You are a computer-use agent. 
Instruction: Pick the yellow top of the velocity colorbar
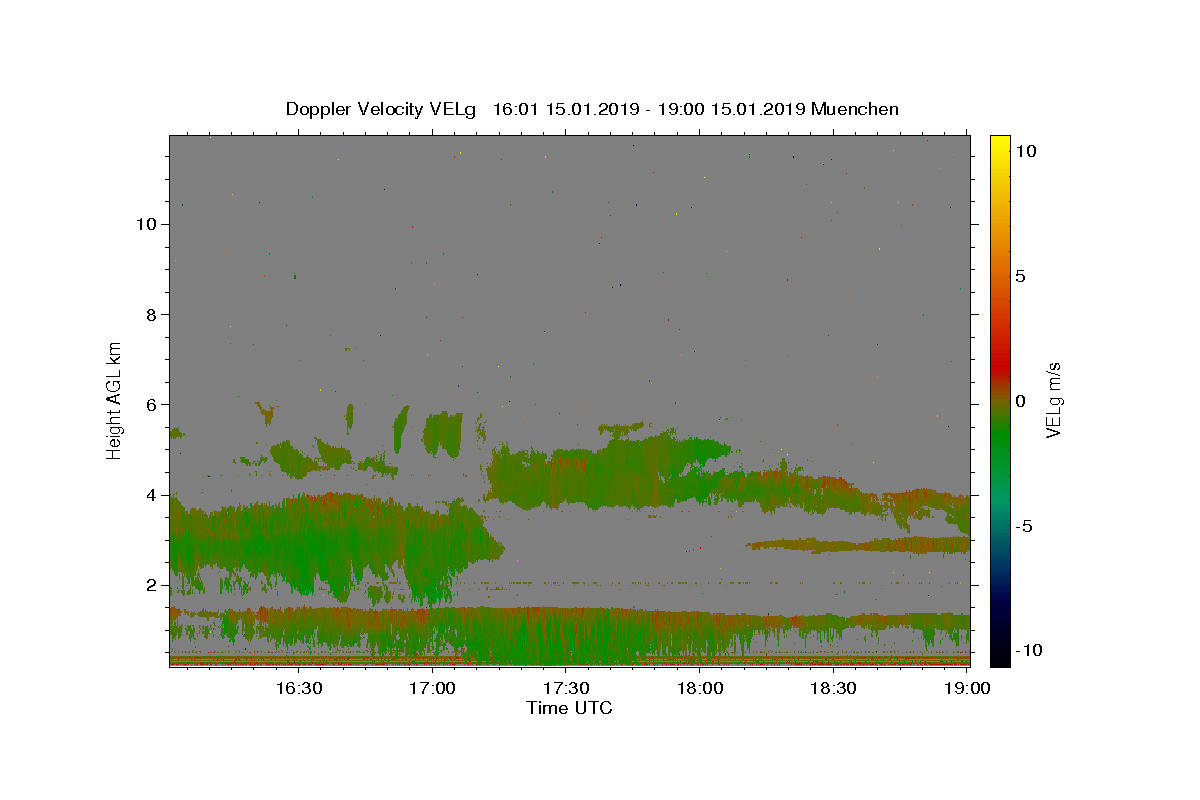[999, 145]
